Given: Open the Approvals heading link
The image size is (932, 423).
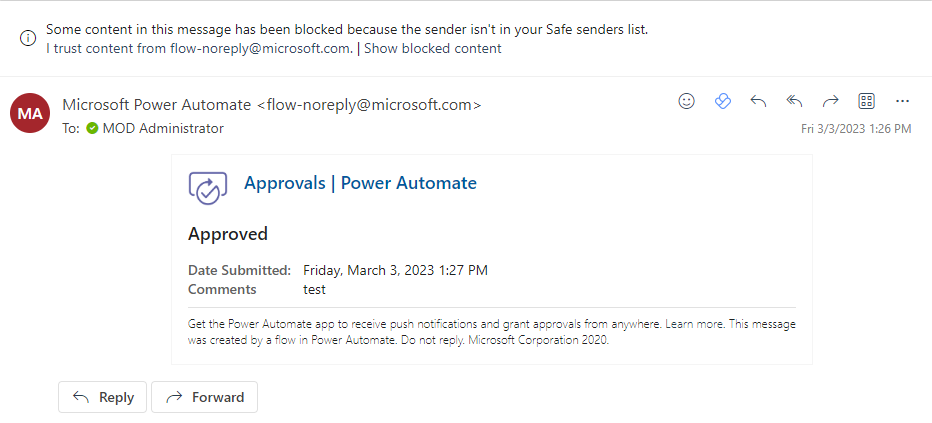Looking at the screenshot, I should (x=285, y=183).
